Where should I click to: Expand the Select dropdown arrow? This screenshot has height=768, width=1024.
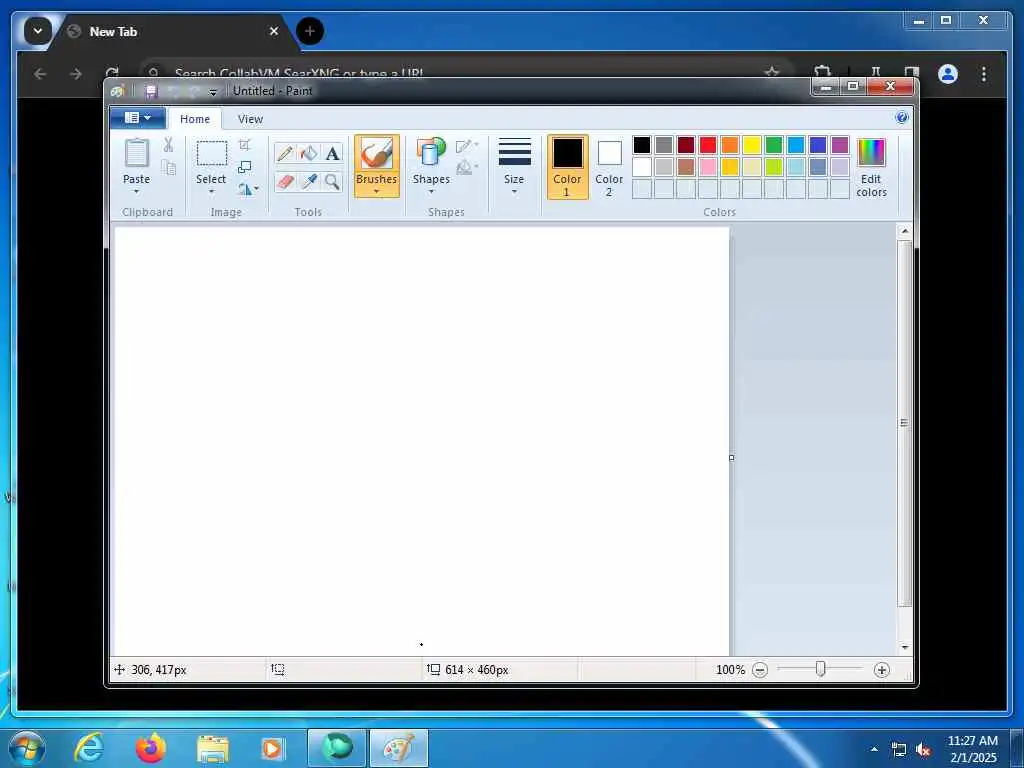(x=212, y=191)
